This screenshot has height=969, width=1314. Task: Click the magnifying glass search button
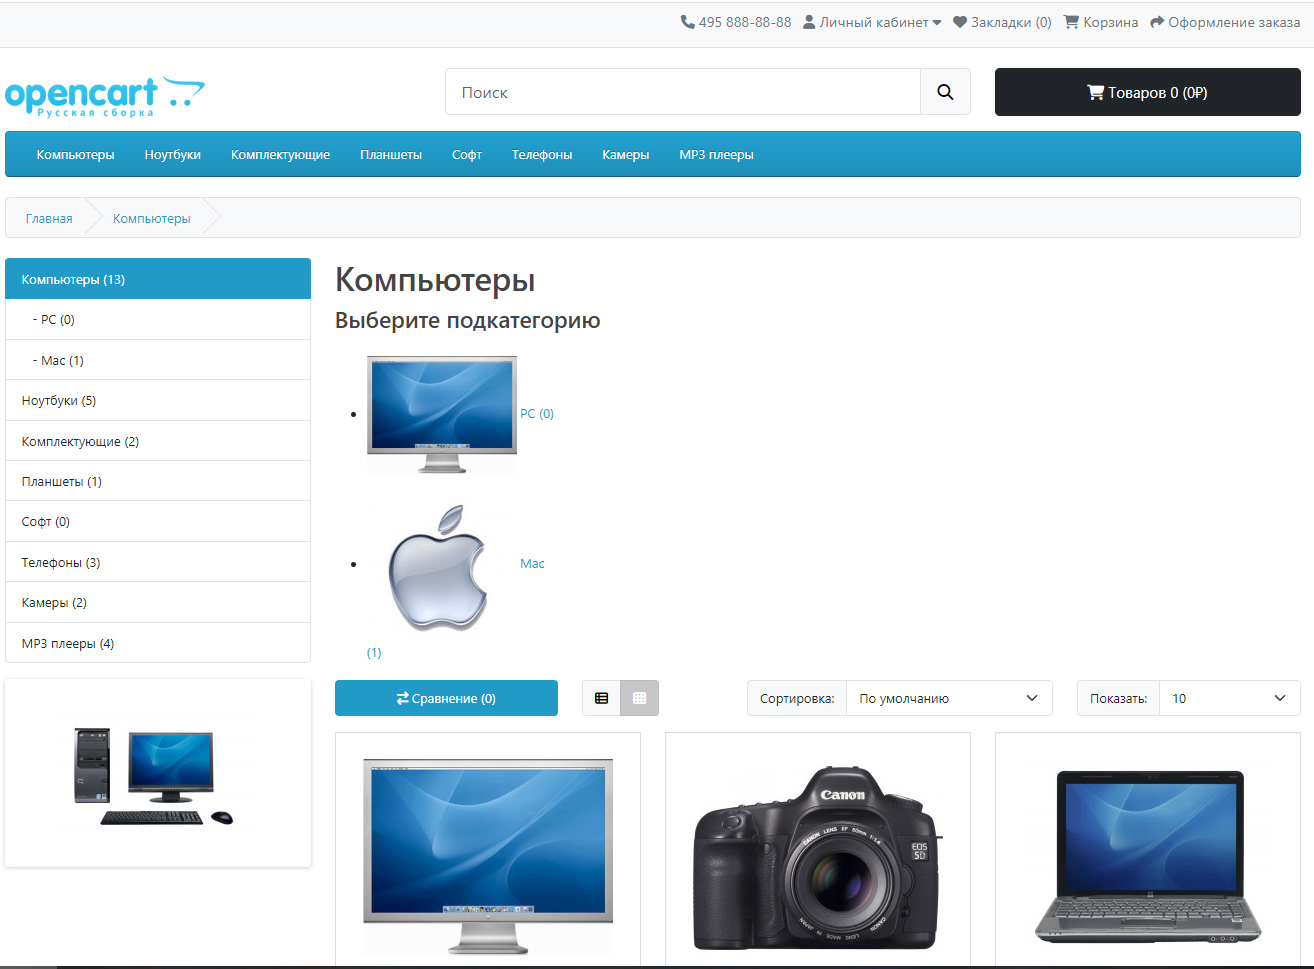click(x=945, y=92)
